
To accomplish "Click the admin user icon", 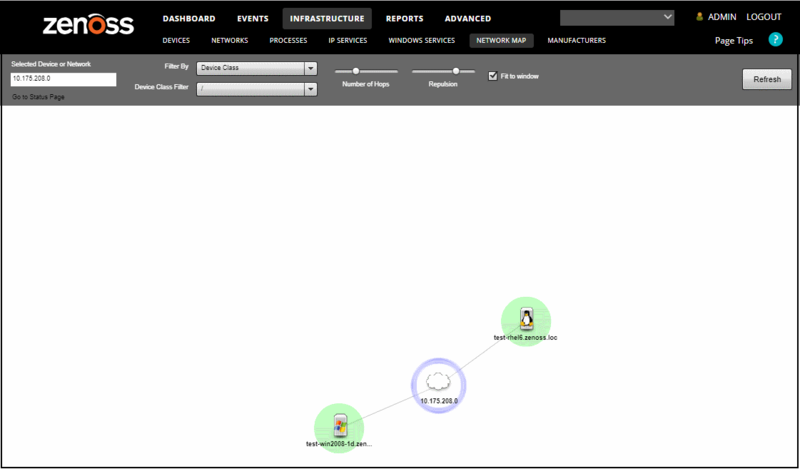I will [x=699, y=17].
